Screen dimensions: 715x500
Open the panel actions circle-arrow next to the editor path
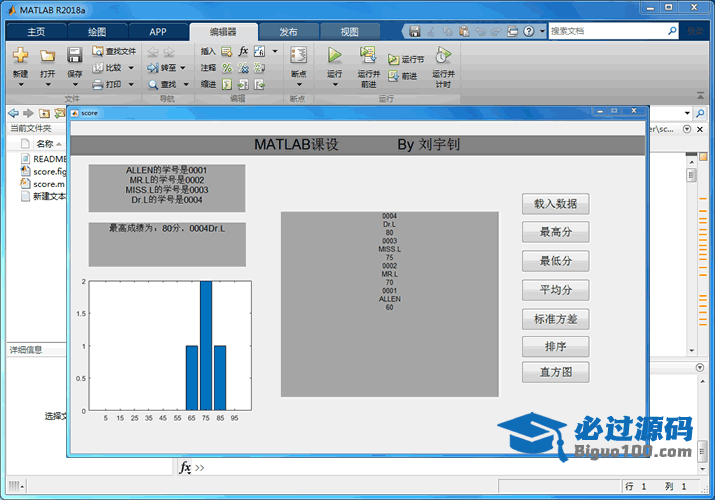pos(687,129)
